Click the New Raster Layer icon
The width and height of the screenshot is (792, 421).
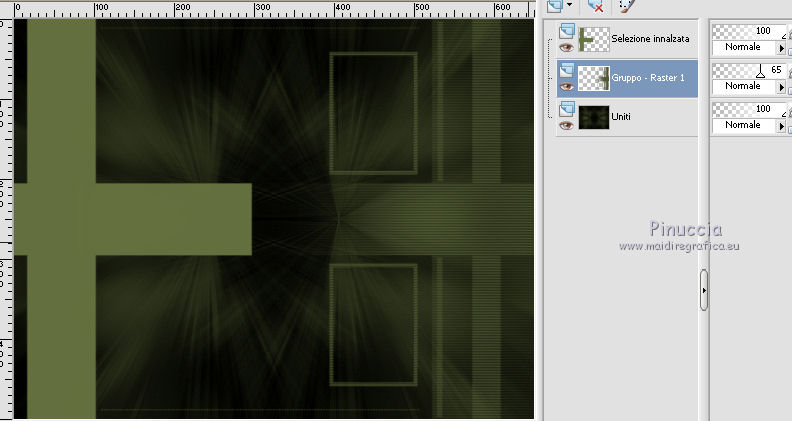[x=555, y=6]
